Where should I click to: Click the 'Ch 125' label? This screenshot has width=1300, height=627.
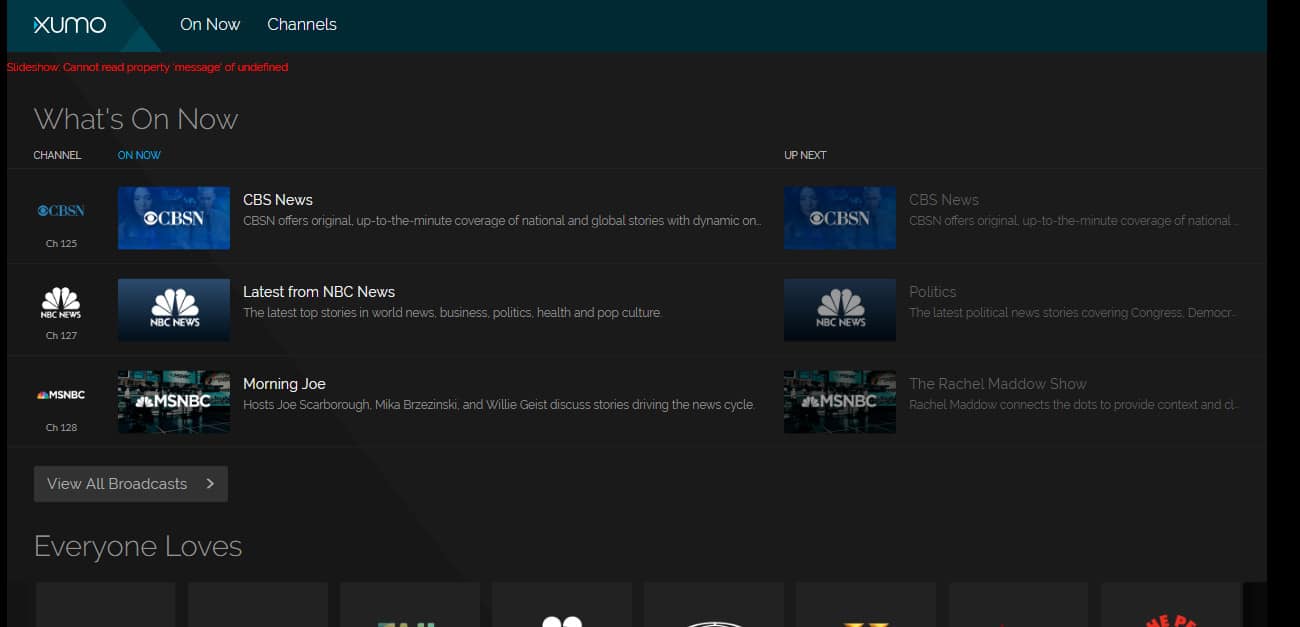click(x=61, y=244)
